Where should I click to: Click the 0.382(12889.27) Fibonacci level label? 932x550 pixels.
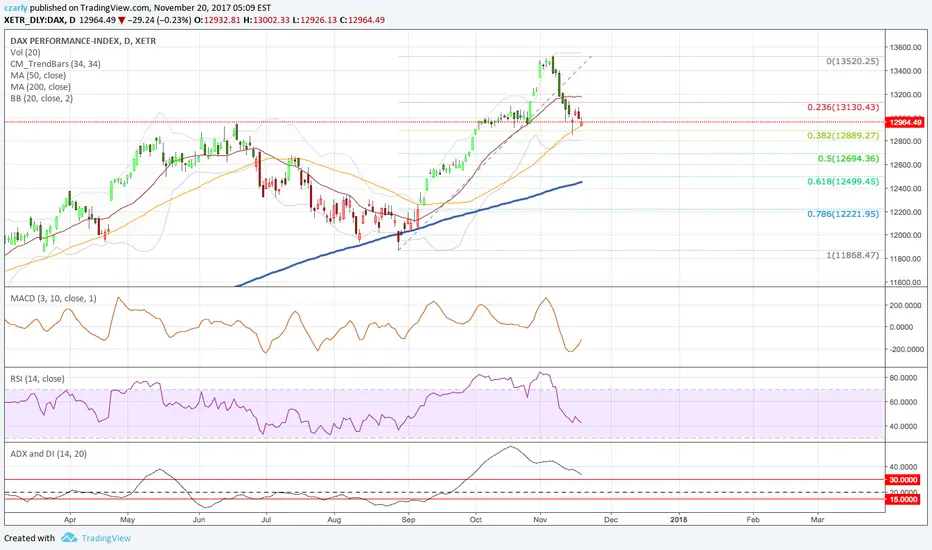click(843, 136)
